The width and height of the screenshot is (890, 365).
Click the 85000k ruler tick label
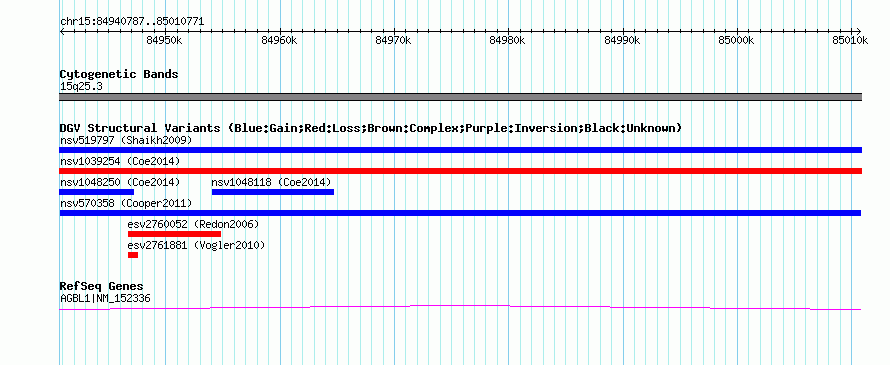(737, 40)
